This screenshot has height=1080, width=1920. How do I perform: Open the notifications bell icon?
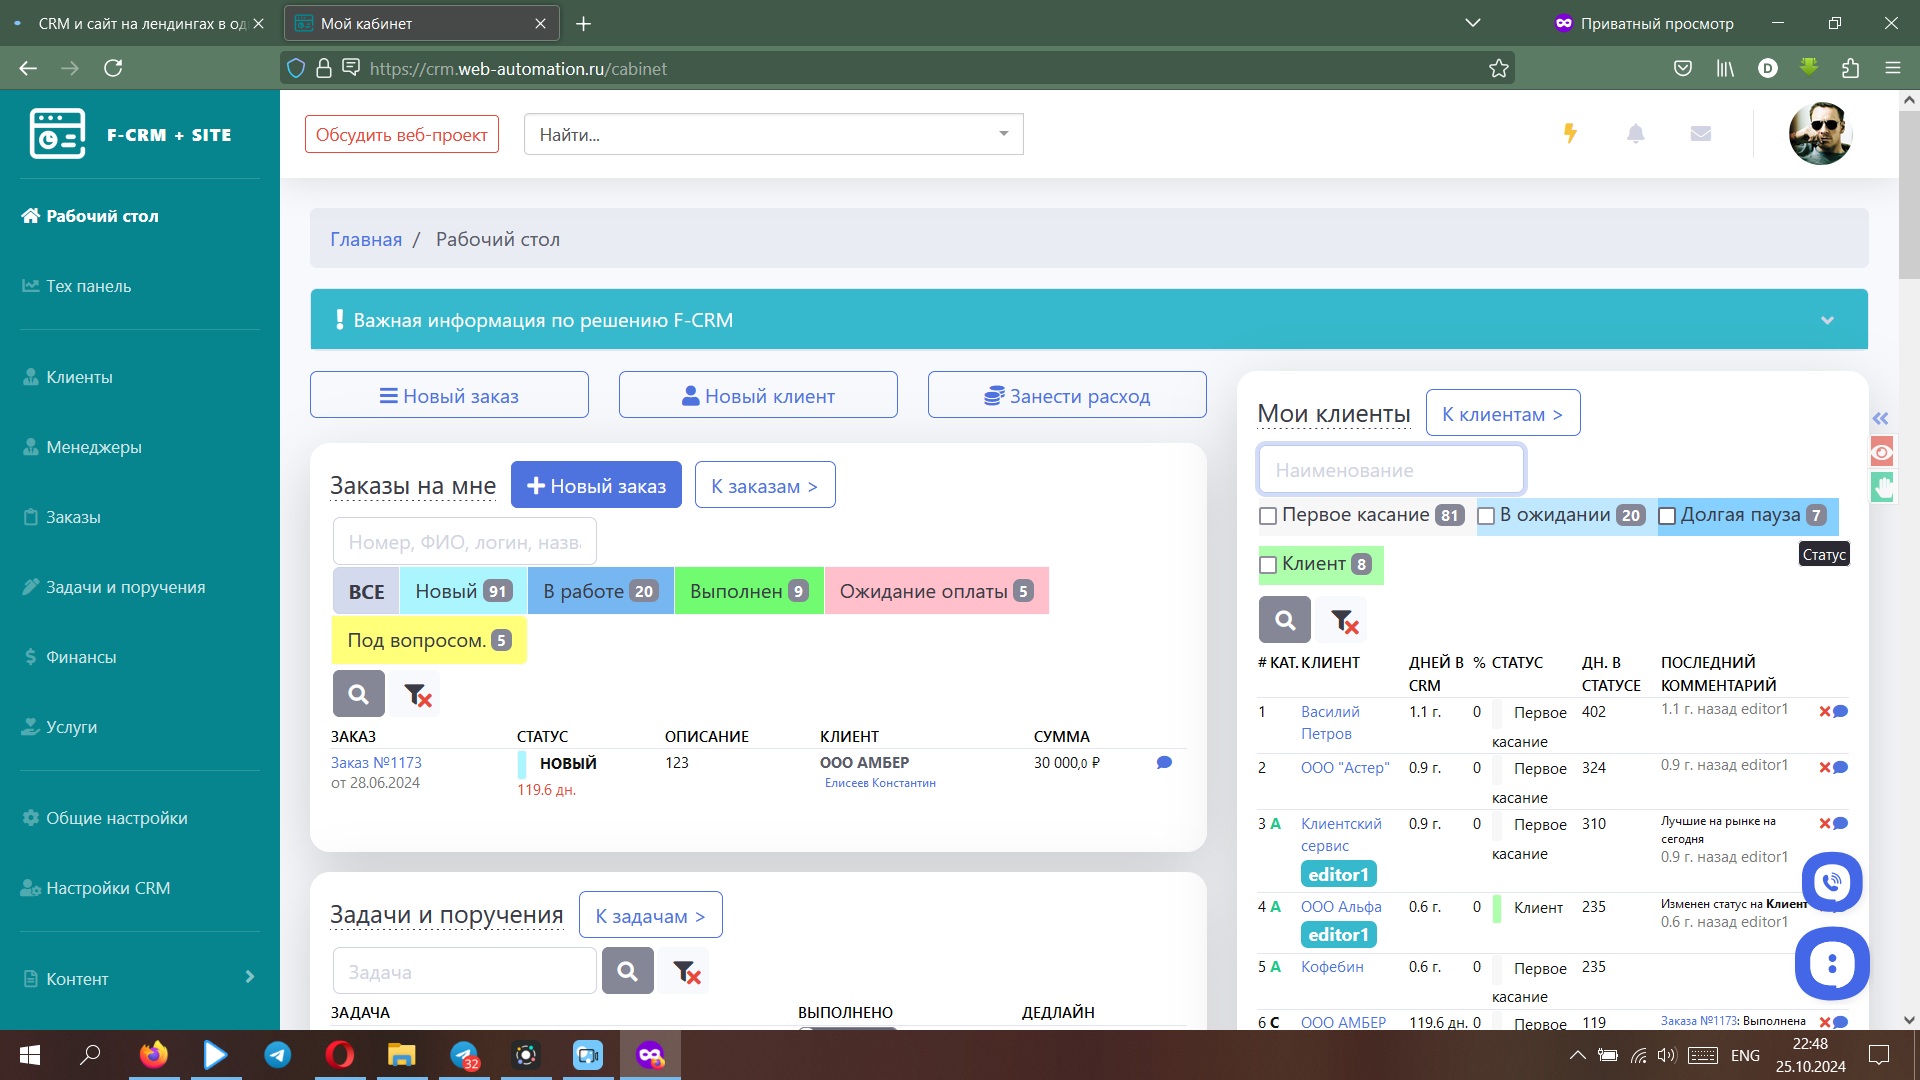[x=1635, y=133]
